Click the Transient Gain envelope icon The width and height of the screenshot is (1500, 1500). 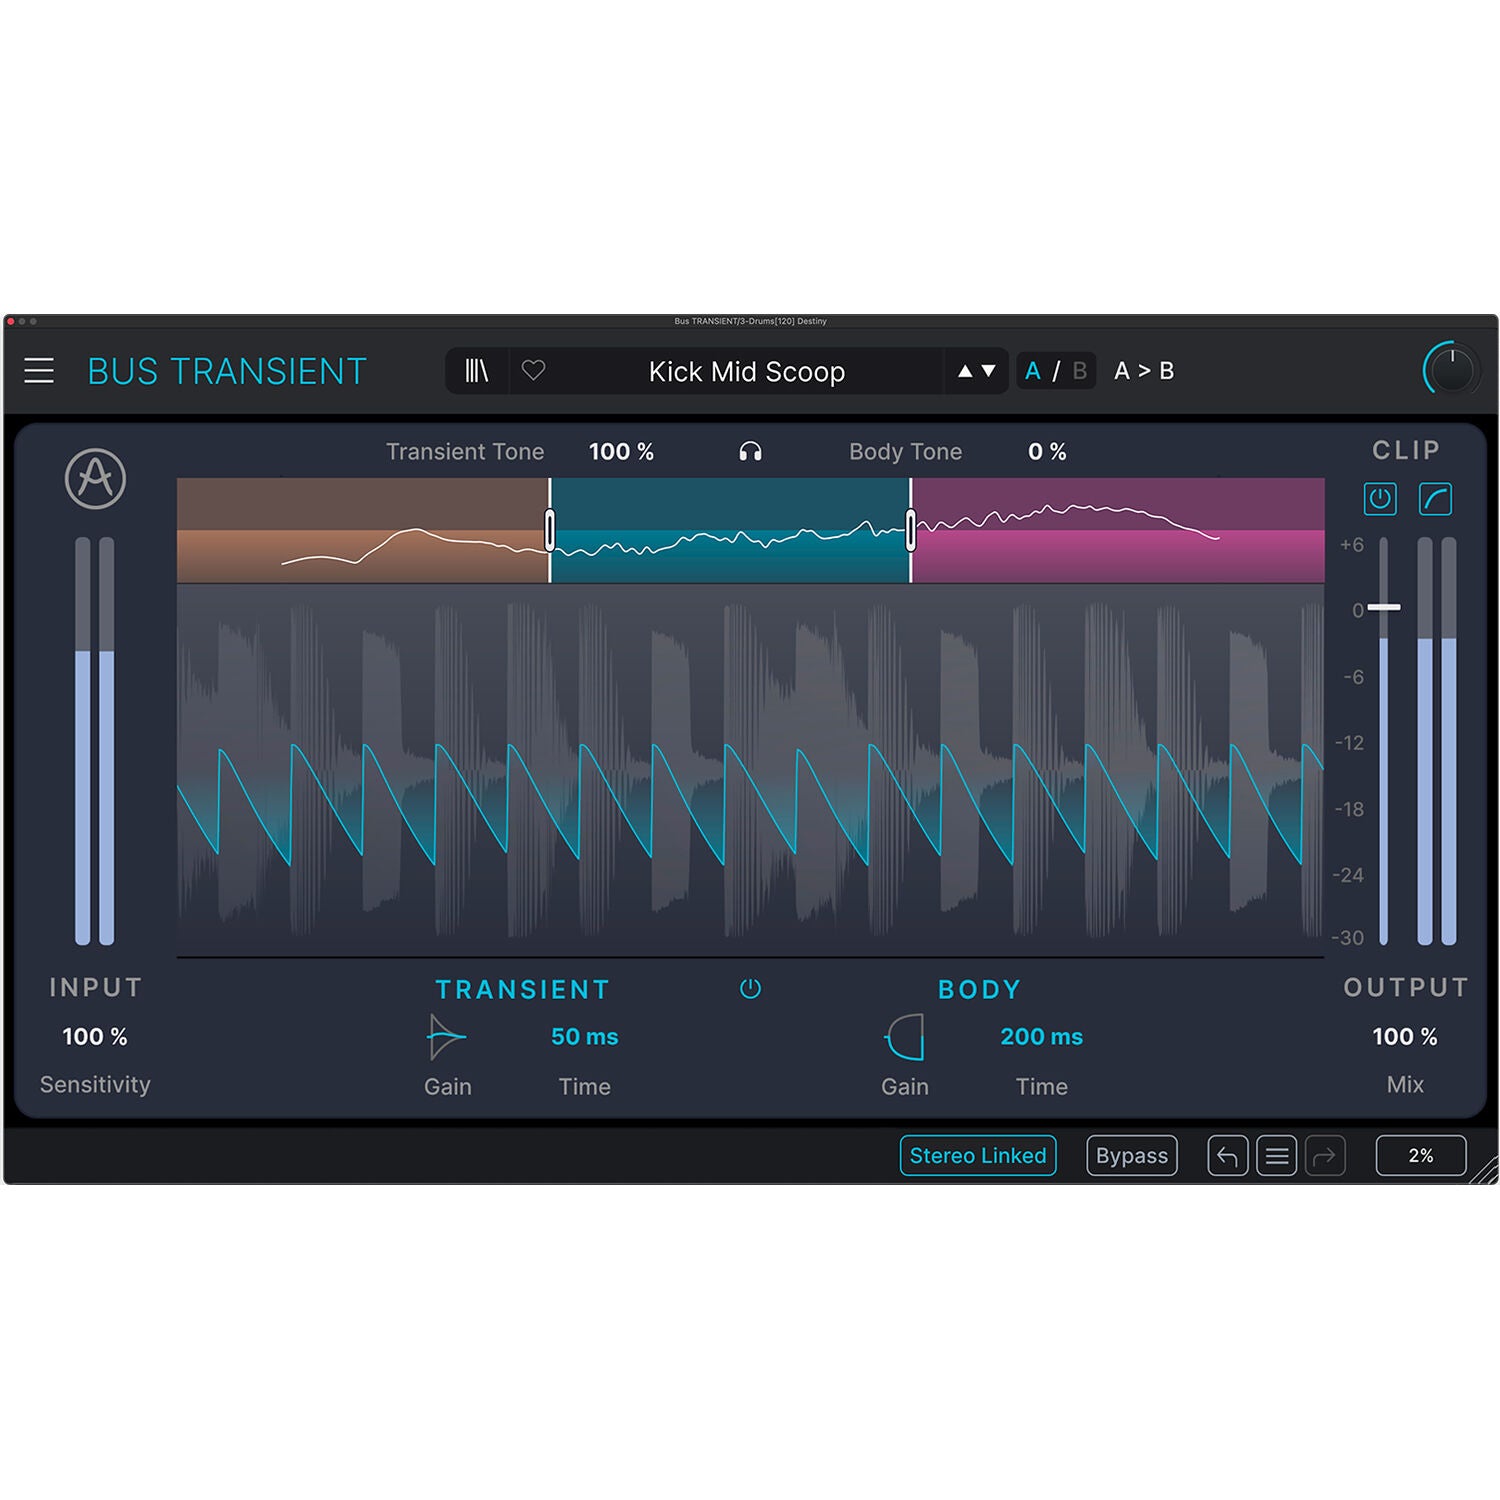(x=446, y=1040)
